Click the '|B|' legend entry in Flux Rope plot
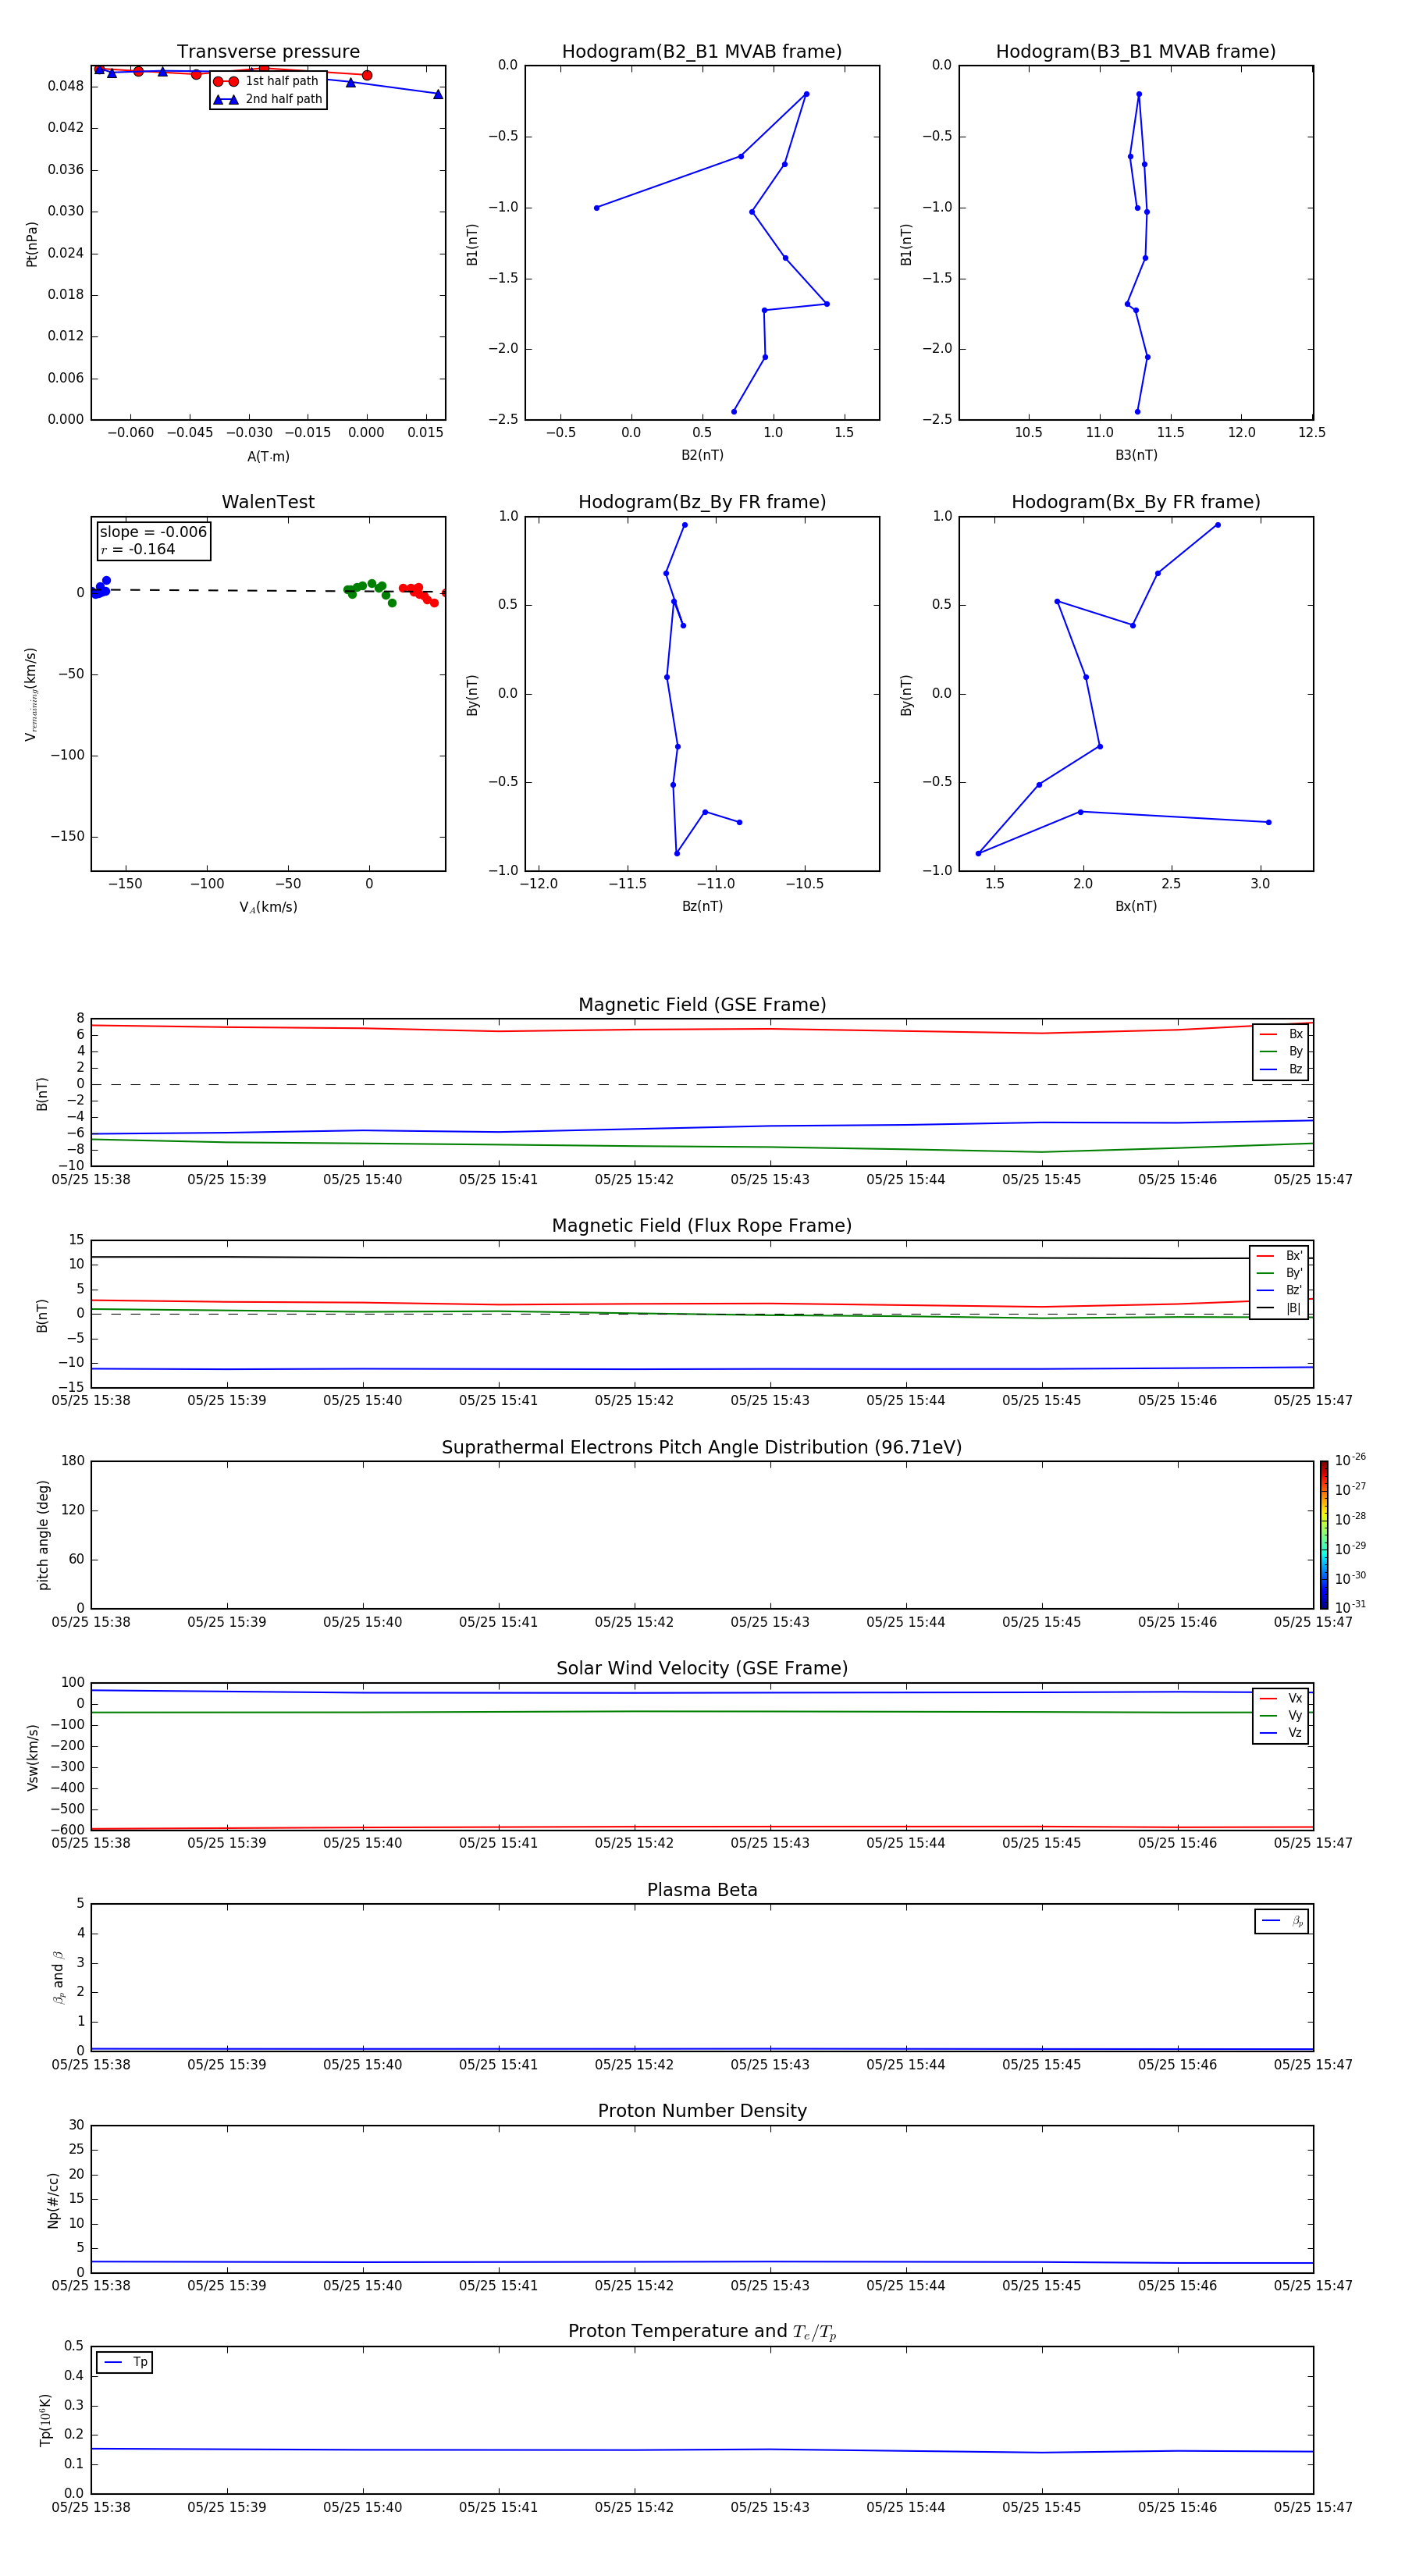This screenshot has width=1405, height=2576. [x=1280, y=1308]
